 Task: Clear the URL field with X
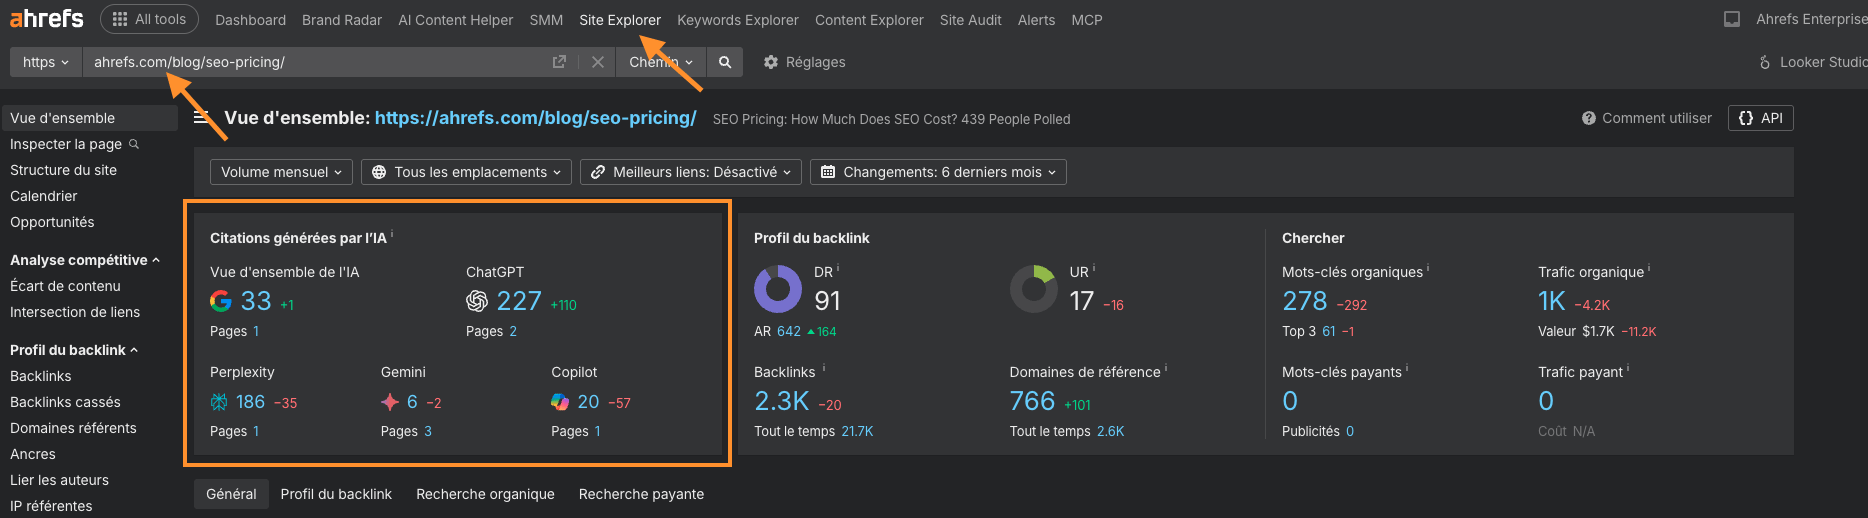(597, 62)
